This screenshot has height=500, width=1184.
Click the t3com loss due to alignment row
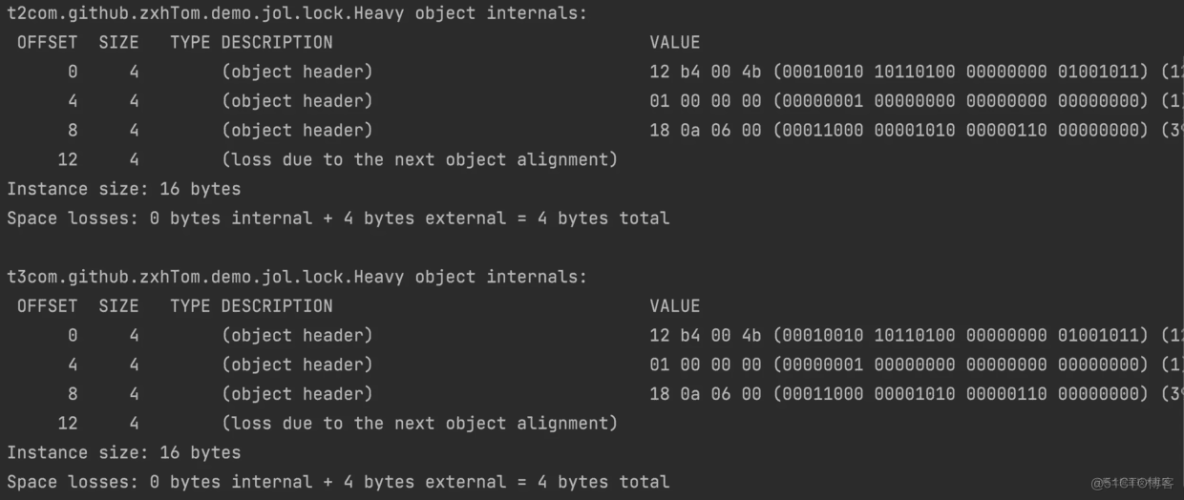(x=419, y=423)
